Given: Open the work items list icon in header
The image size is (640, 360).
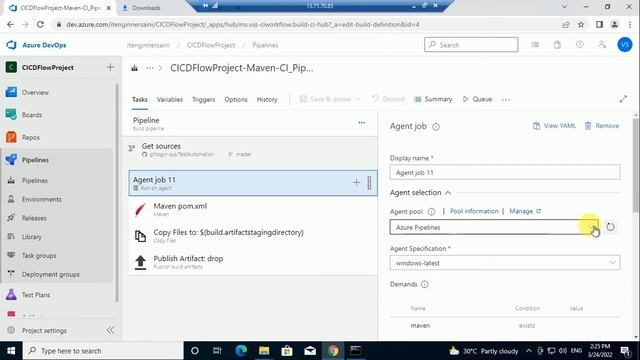Looking at the screenshot, I should tap(535, 44).
